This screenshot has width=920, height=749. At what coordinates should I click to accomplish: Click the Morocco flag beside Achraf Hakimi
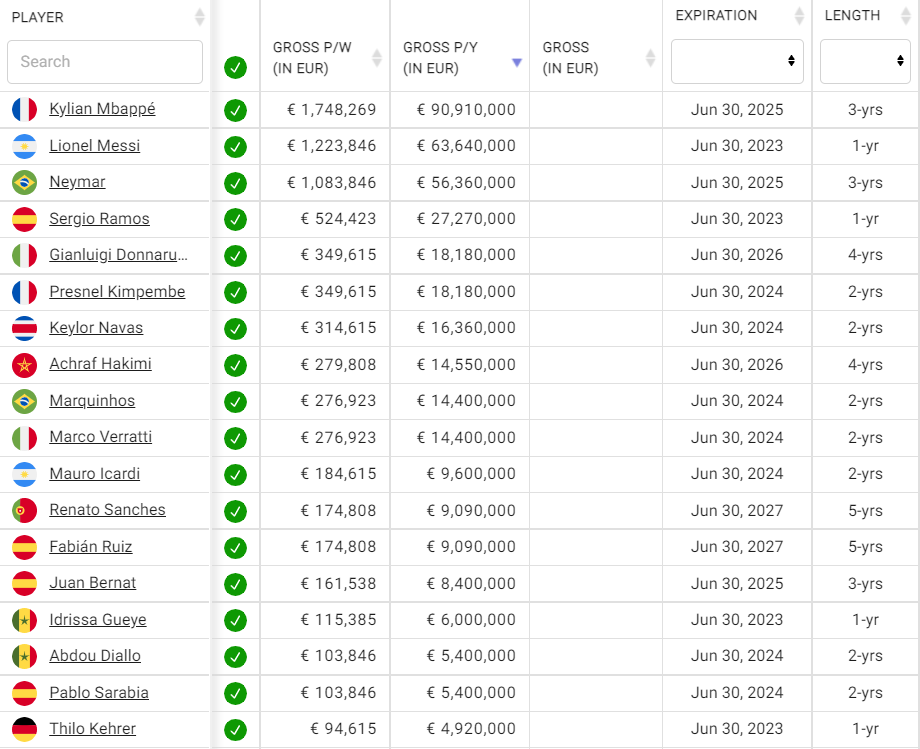(24, 364)
